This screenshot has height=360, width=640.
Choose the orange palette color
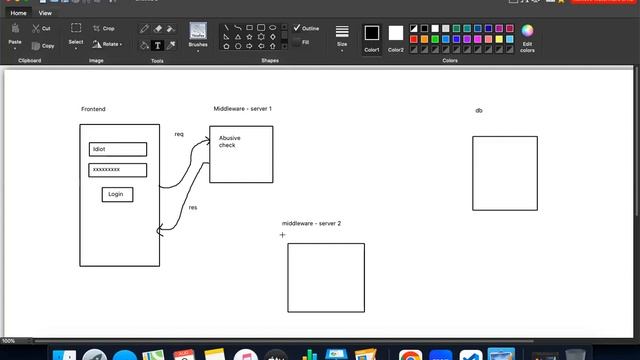[x=424, y=39]
